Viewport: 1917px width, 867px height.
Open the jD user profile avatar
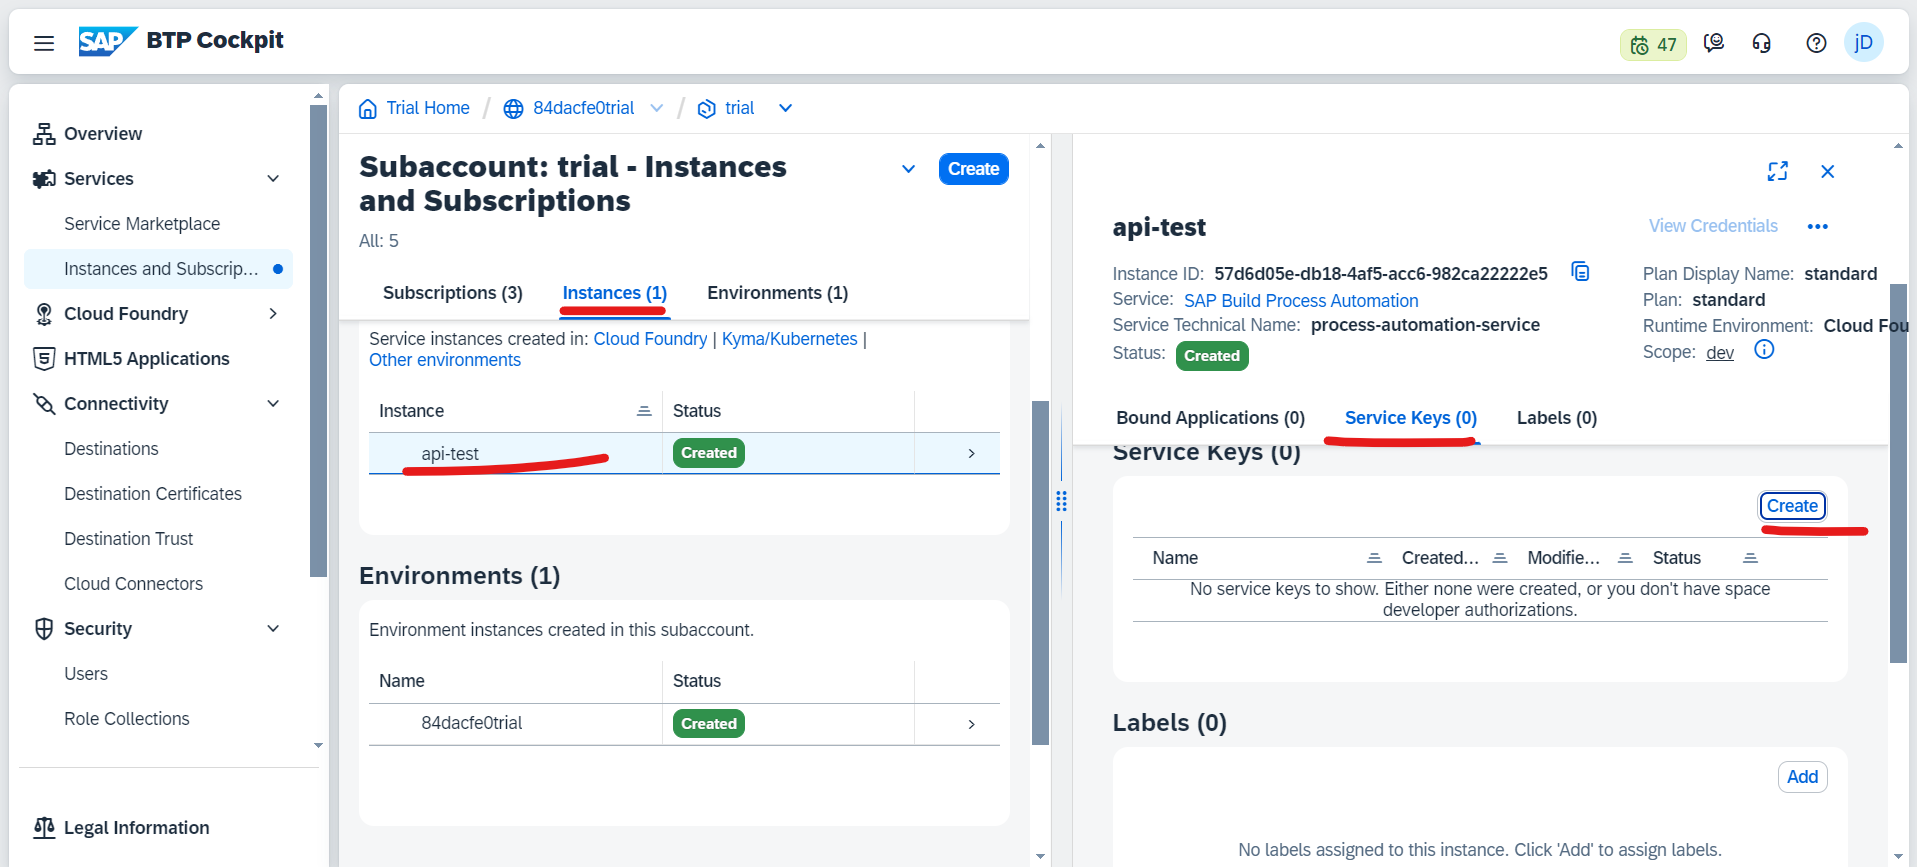coord(1864,43)
